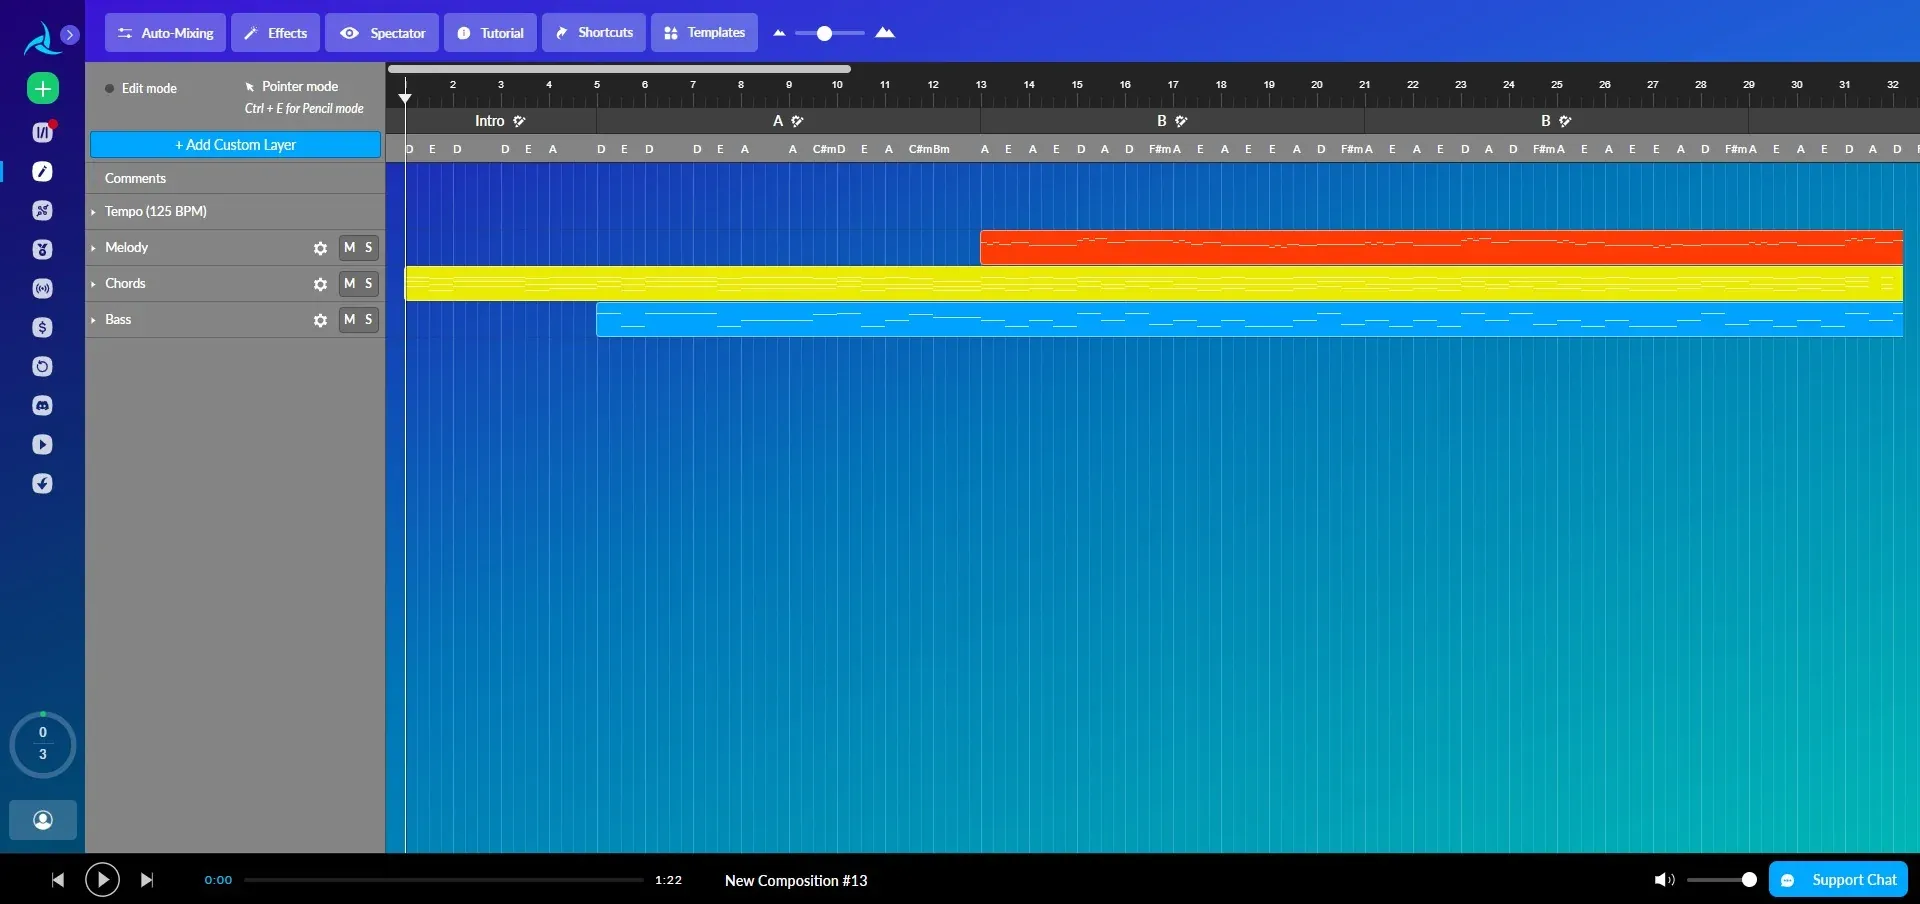Open Chords layer settings gear
Viewport: 1920px width, 904px height.
coord(320,284)
